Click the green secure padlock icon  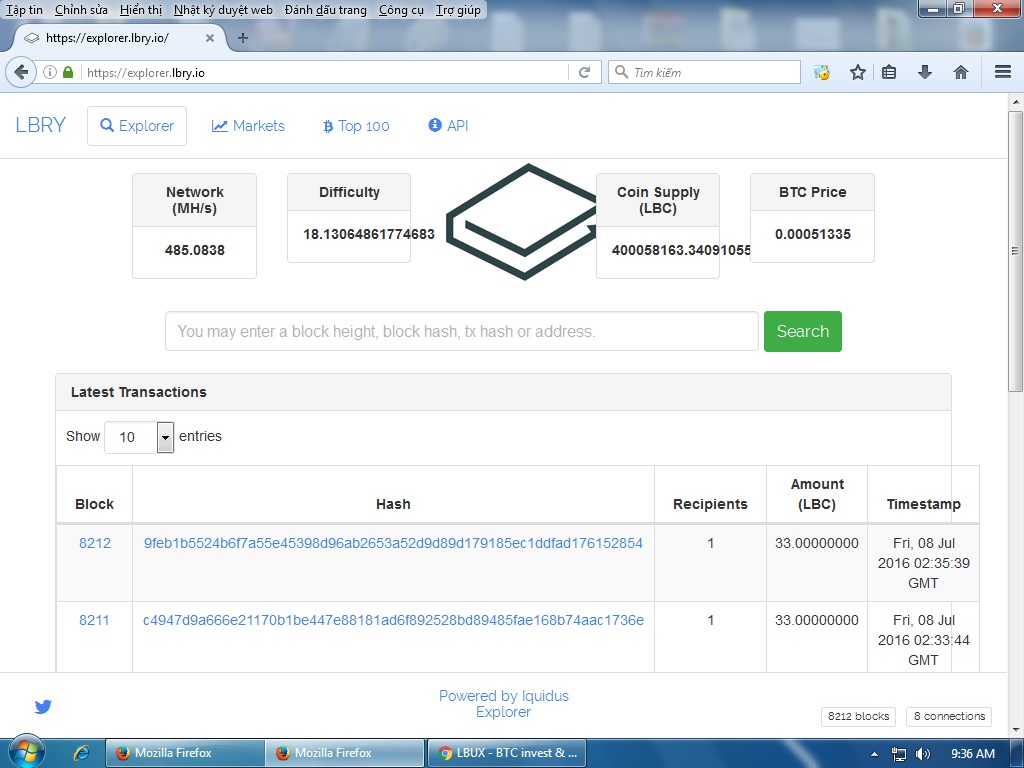[x=68, y=72]
